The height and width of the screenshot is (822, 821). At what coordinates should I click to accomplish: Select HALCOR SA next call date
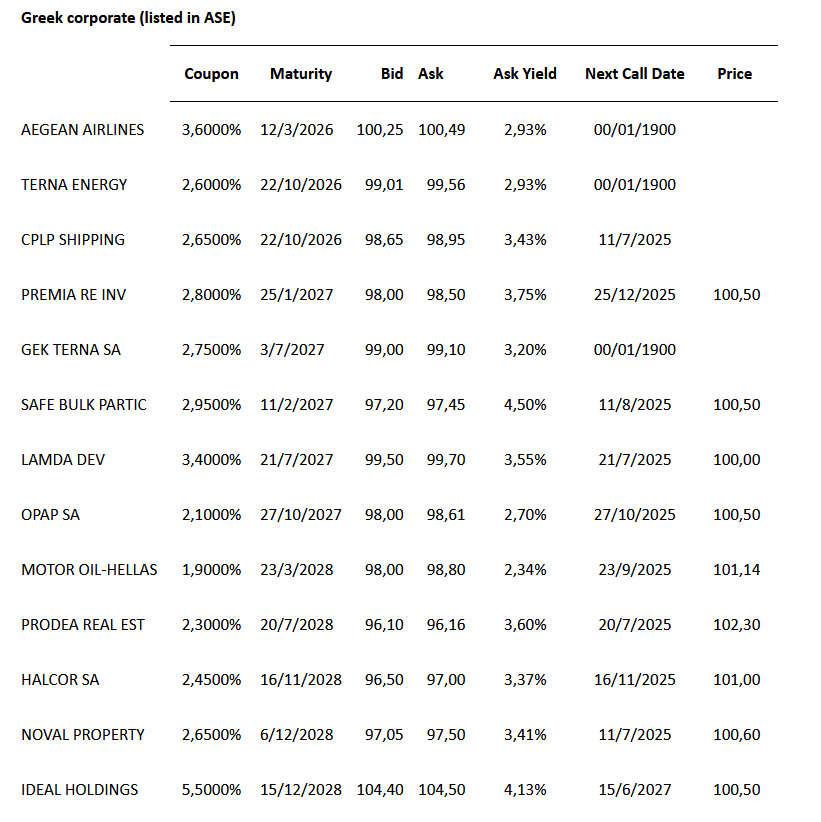[x=634, y=680]
